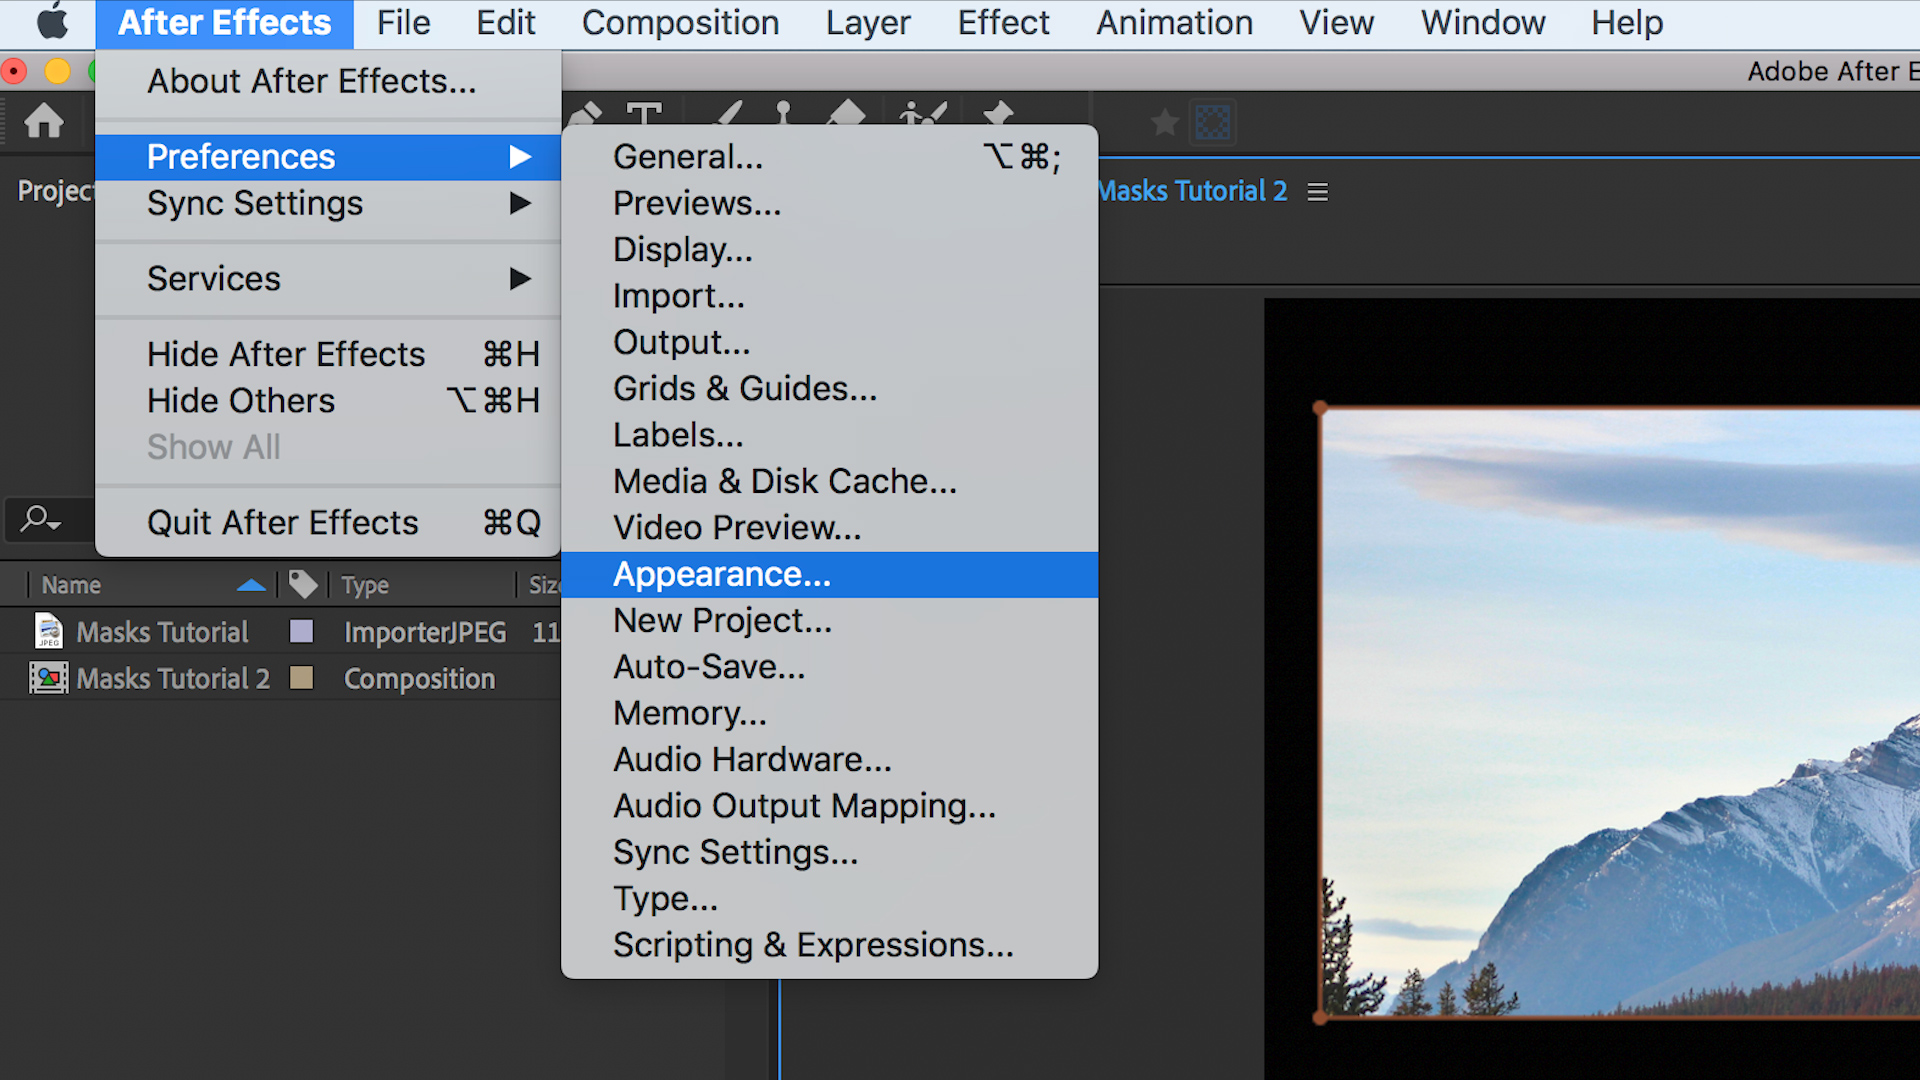Click the lavender label swatch for Masks Tutorial

click(301, 631)
